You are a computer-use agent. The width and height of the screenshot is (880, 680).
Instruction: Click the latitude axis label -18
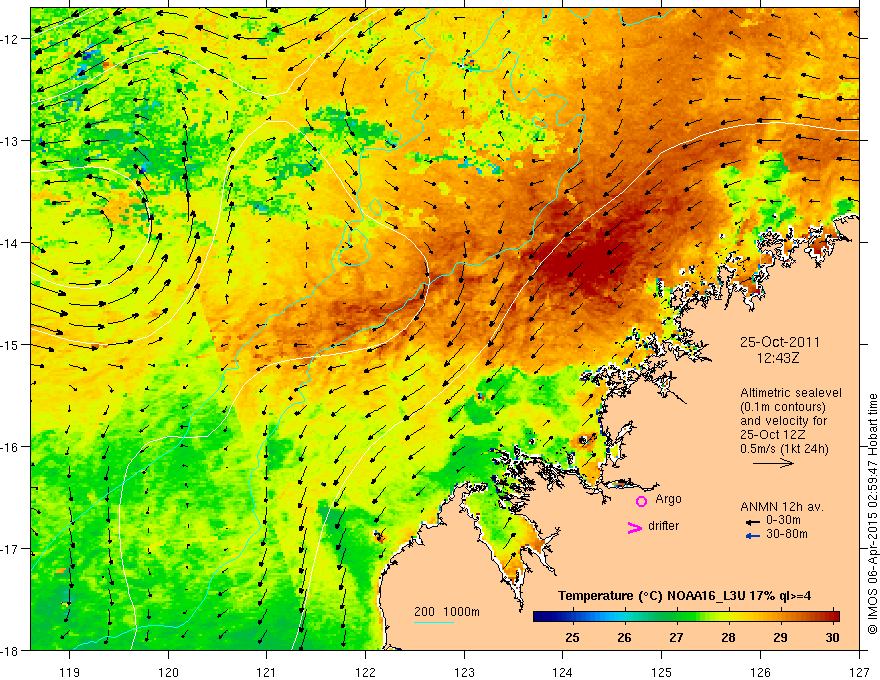pyautogui.click(x=11, y=651)
